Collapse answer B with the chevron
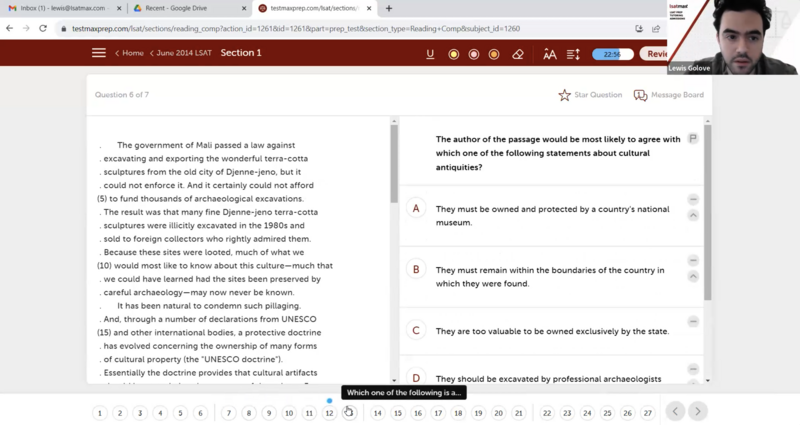Screen dimensions: 800x425 coord(693,277)
